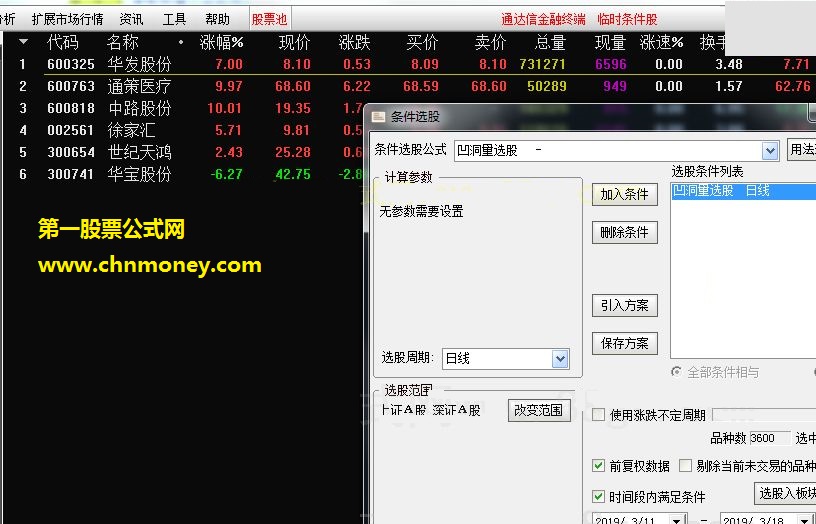Screen dimensions: 816x524
Task: Click 选股周期 日线 combo field
Action: click(505, 359)
